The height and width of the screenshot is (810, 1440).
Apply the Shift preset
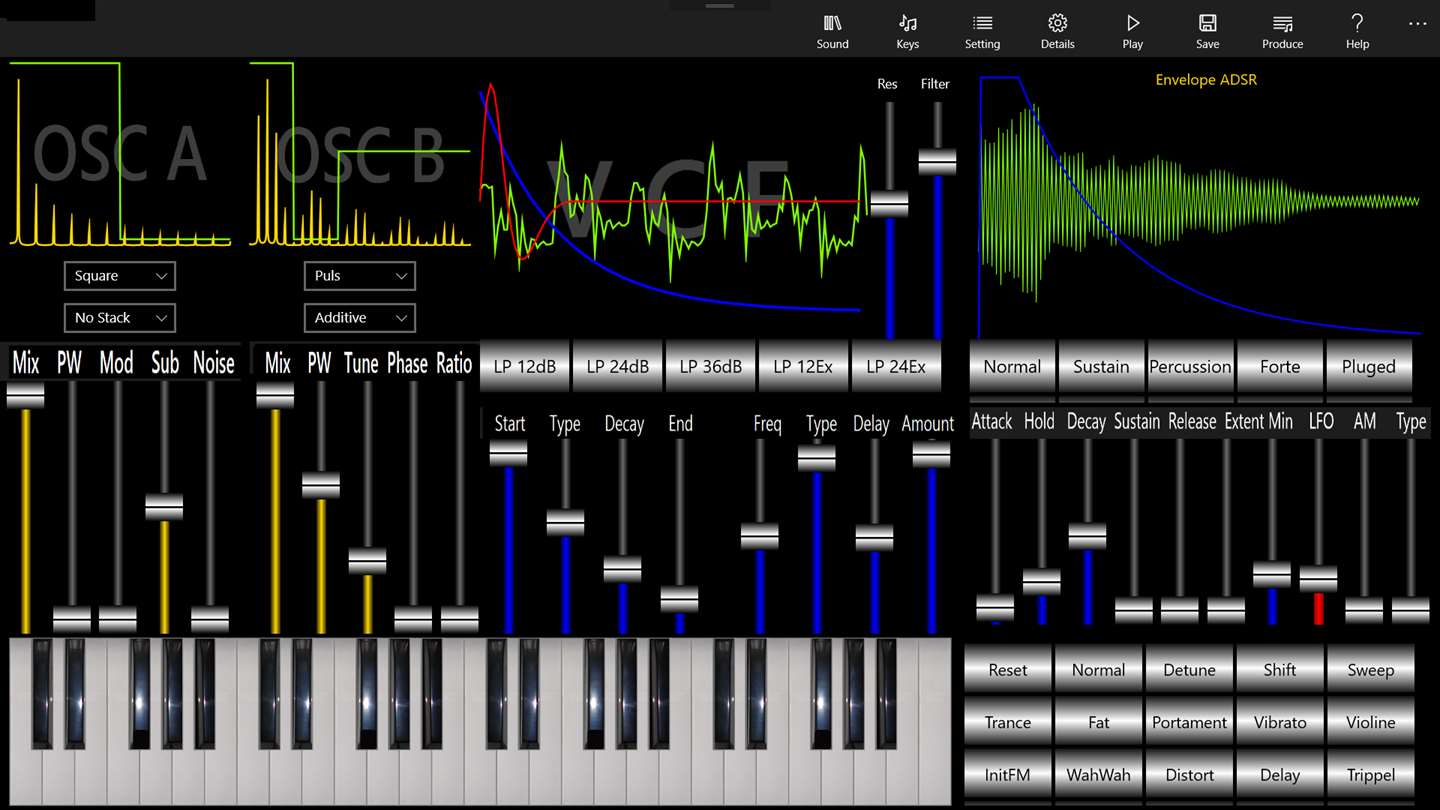click(1280, 670)
